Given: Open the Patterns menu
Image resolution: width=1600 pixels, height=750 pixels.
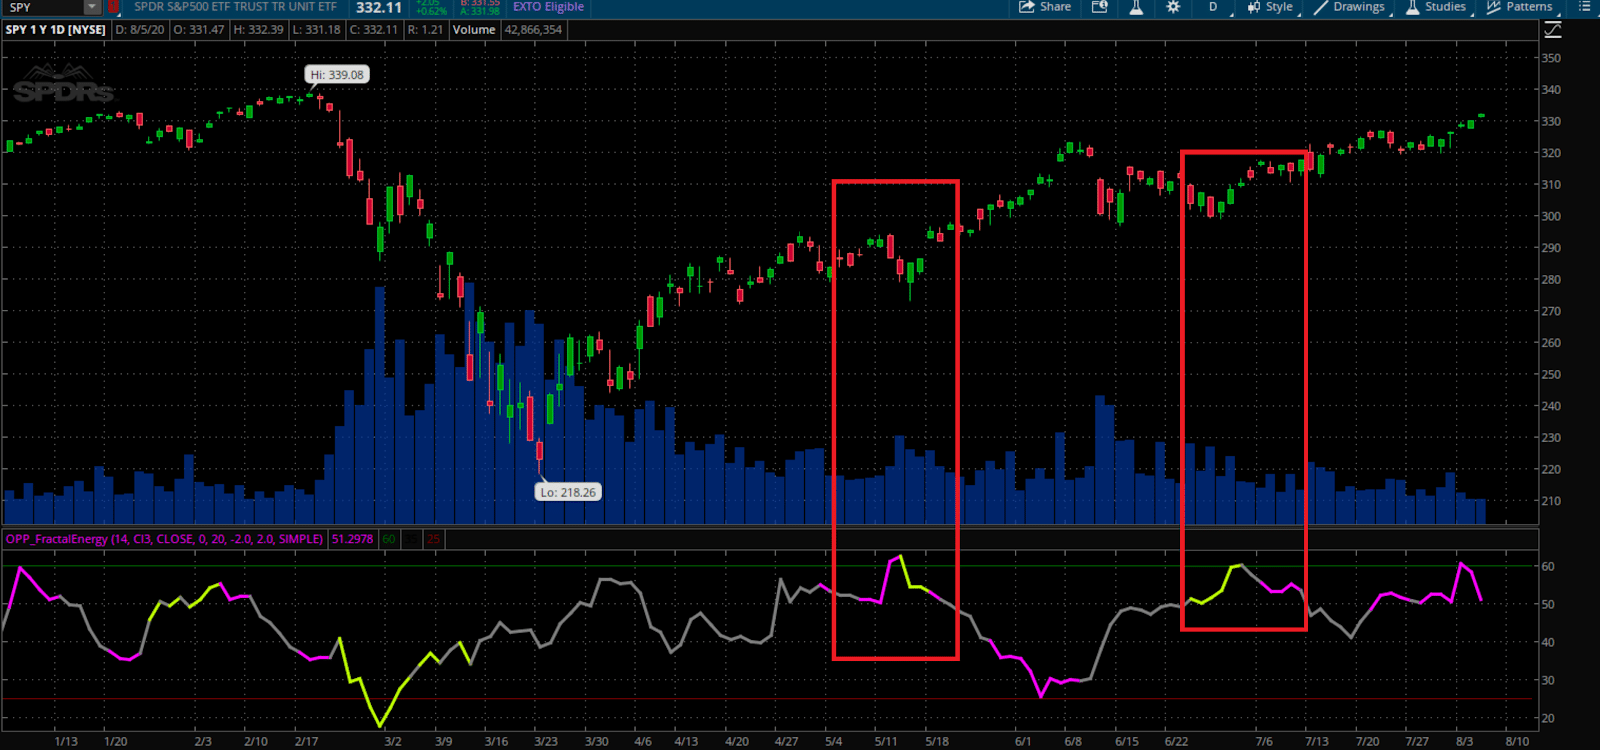Looking at the screenshot, I should pos(1519,7).
